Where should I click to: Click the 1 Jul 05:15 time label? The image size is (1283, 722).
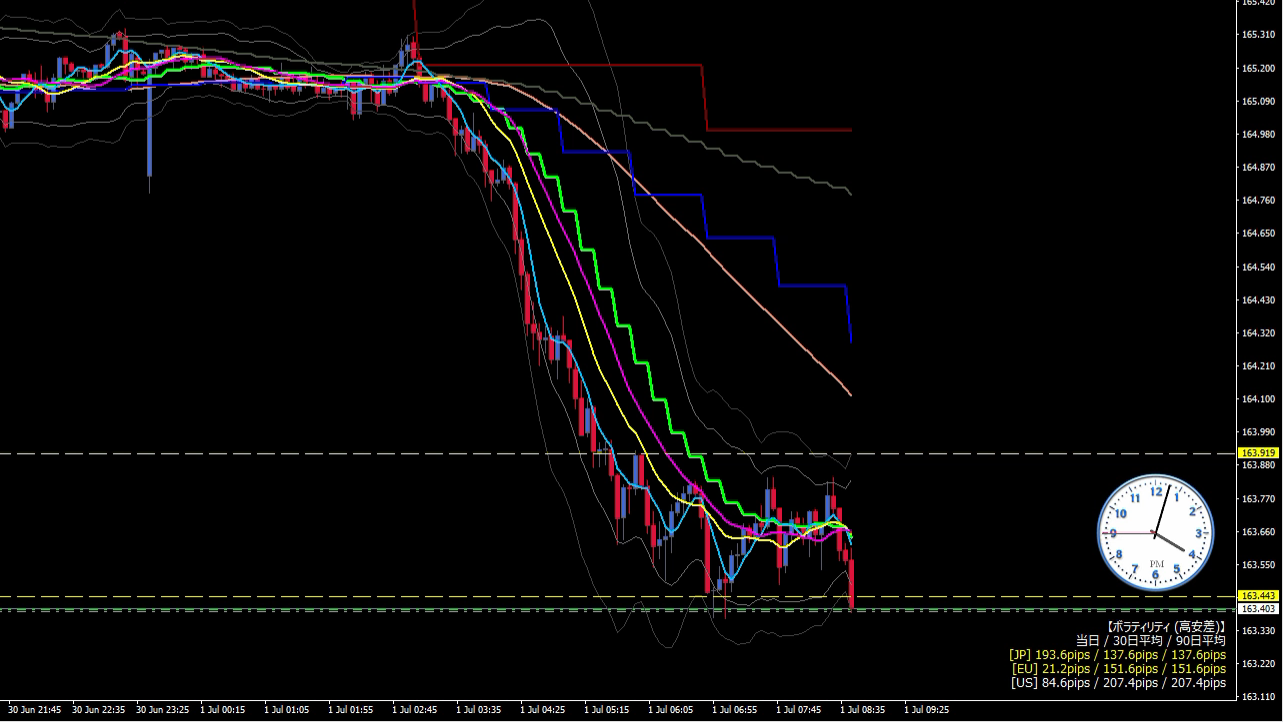coord(607,709)
